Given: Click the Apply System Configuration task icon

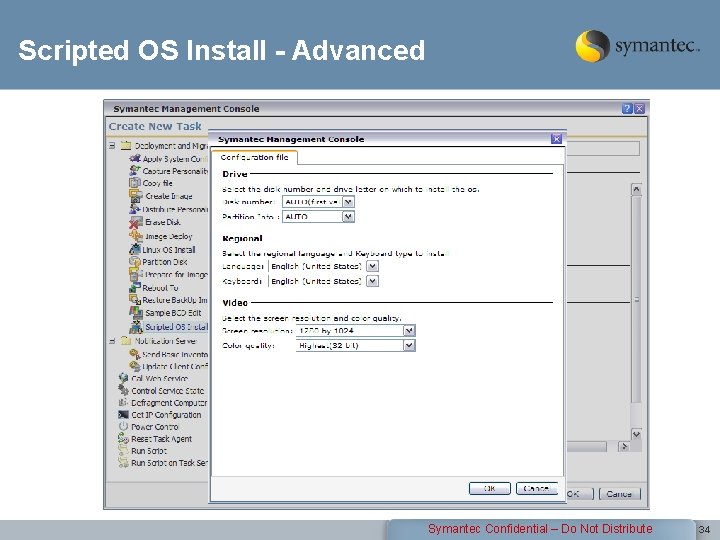Looking at the screenshot, I should coord(135,158).
